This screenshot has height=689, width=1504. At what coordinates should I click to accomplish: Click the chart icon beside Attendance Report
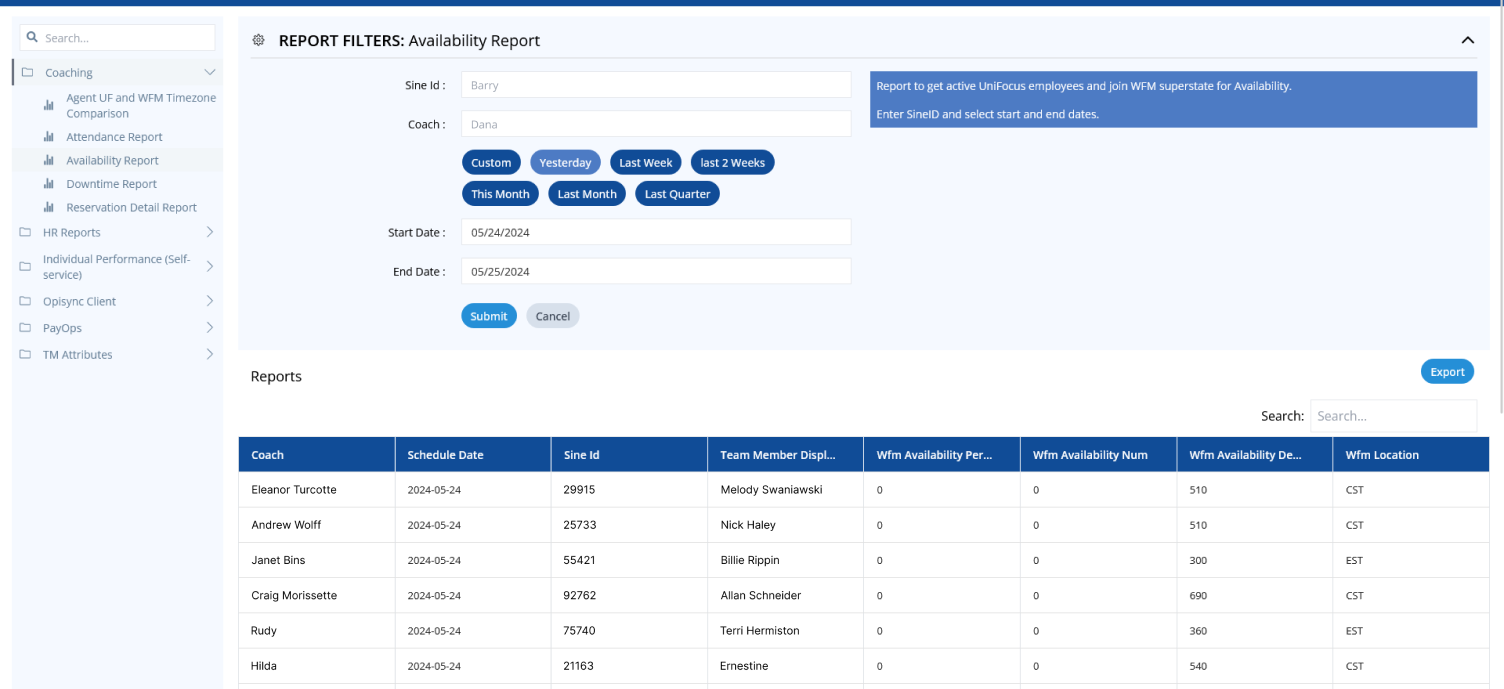(x=49, y=137)
